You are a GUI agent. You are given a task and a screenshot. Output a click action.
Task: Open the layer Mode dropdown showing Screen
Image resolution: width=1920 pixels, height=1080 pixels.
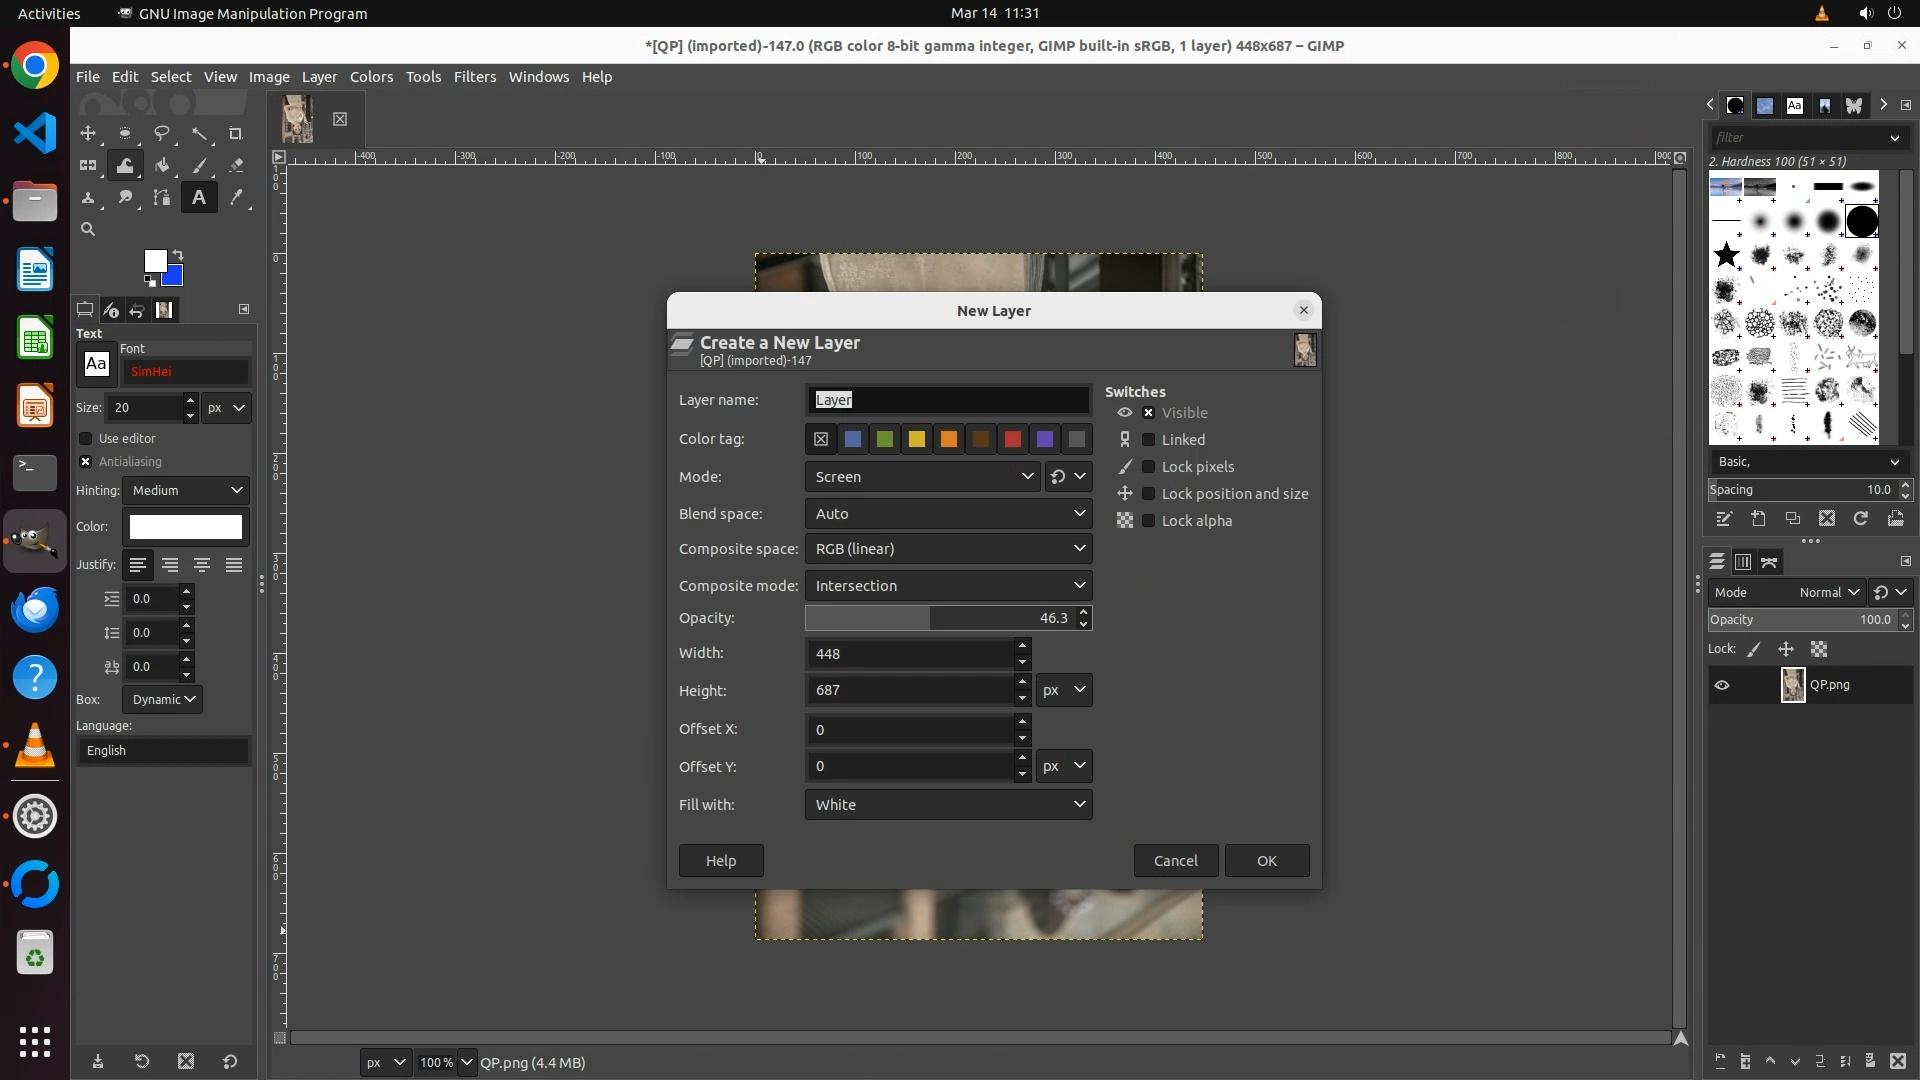click(922, 477)
